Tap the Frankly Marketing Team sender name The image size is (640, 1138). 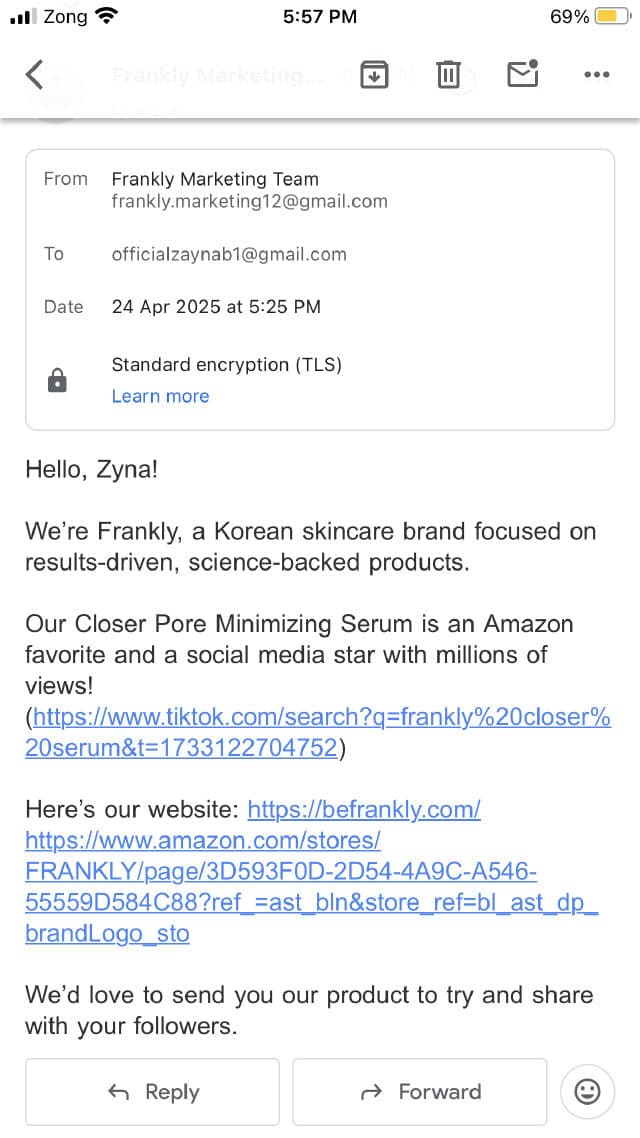tap(215, 179)
